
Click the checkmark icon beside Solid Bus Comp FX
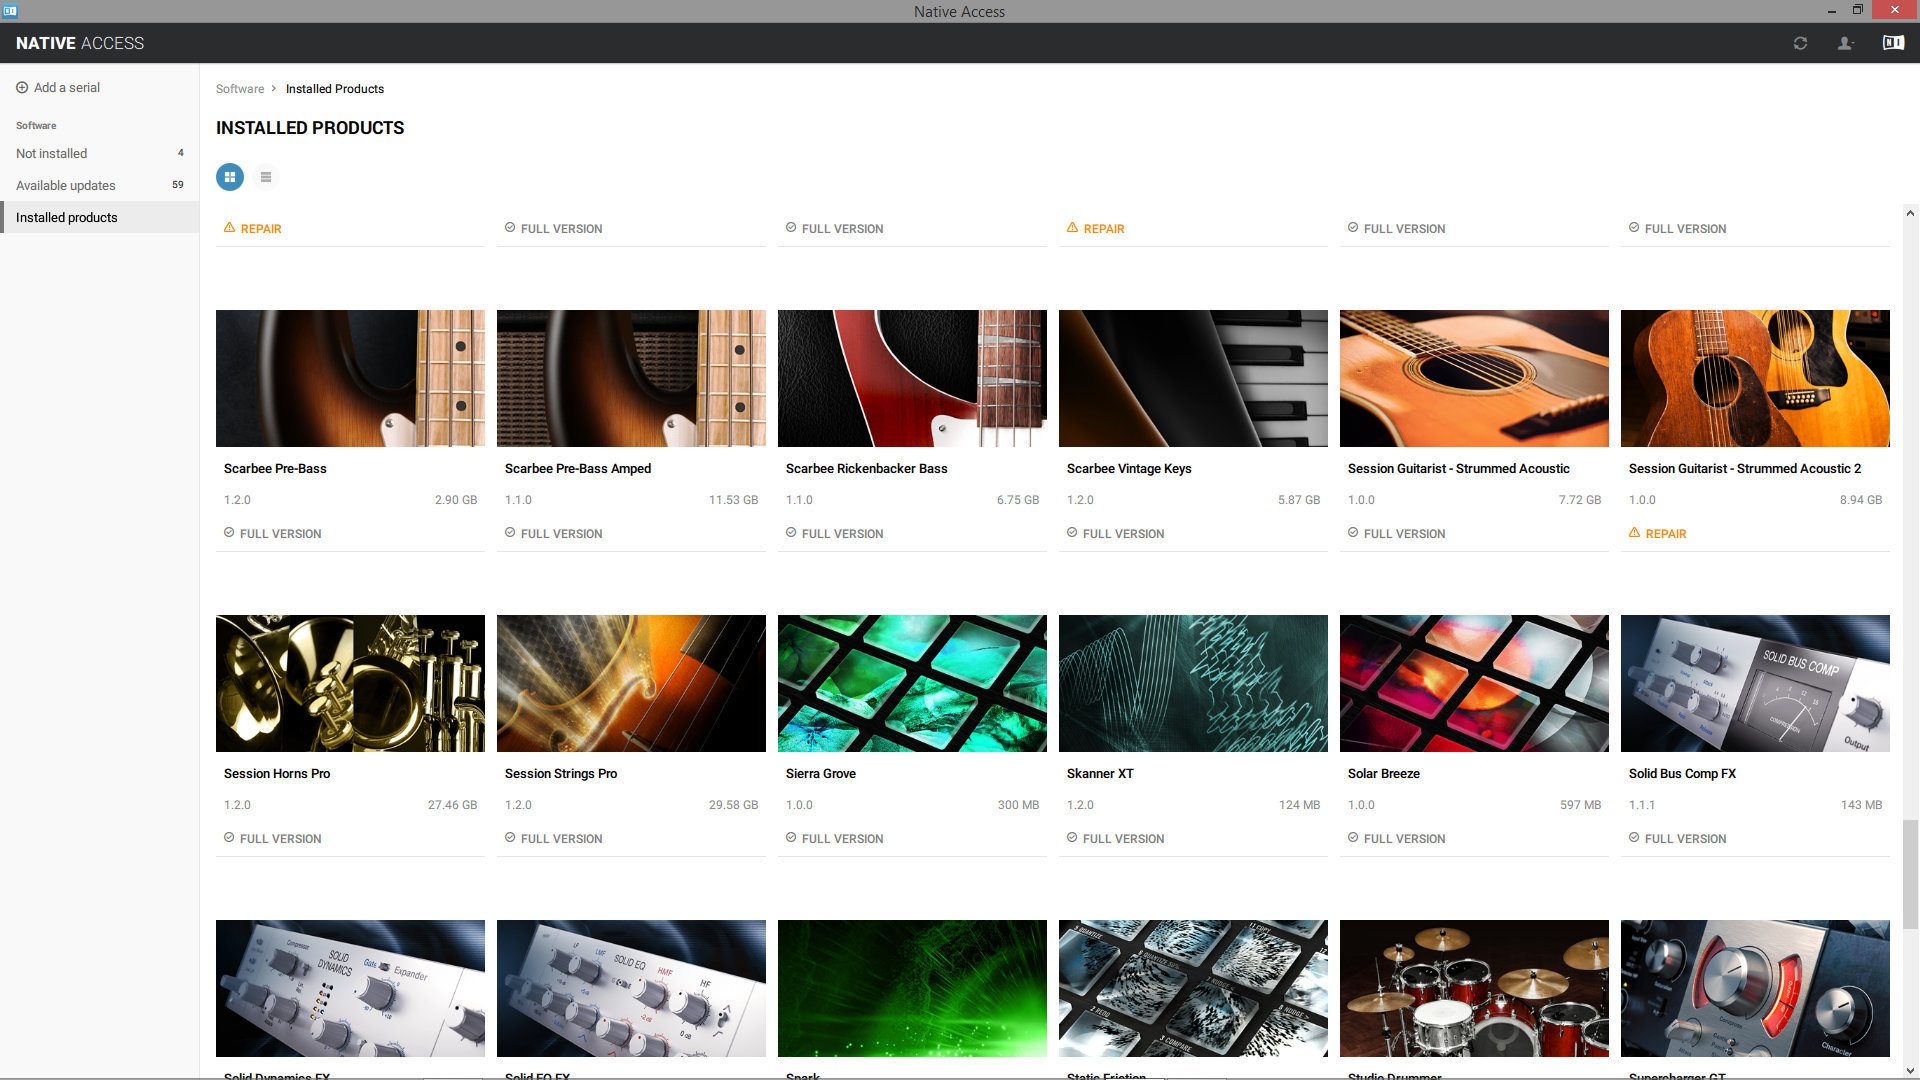(x=1634, y=838)
